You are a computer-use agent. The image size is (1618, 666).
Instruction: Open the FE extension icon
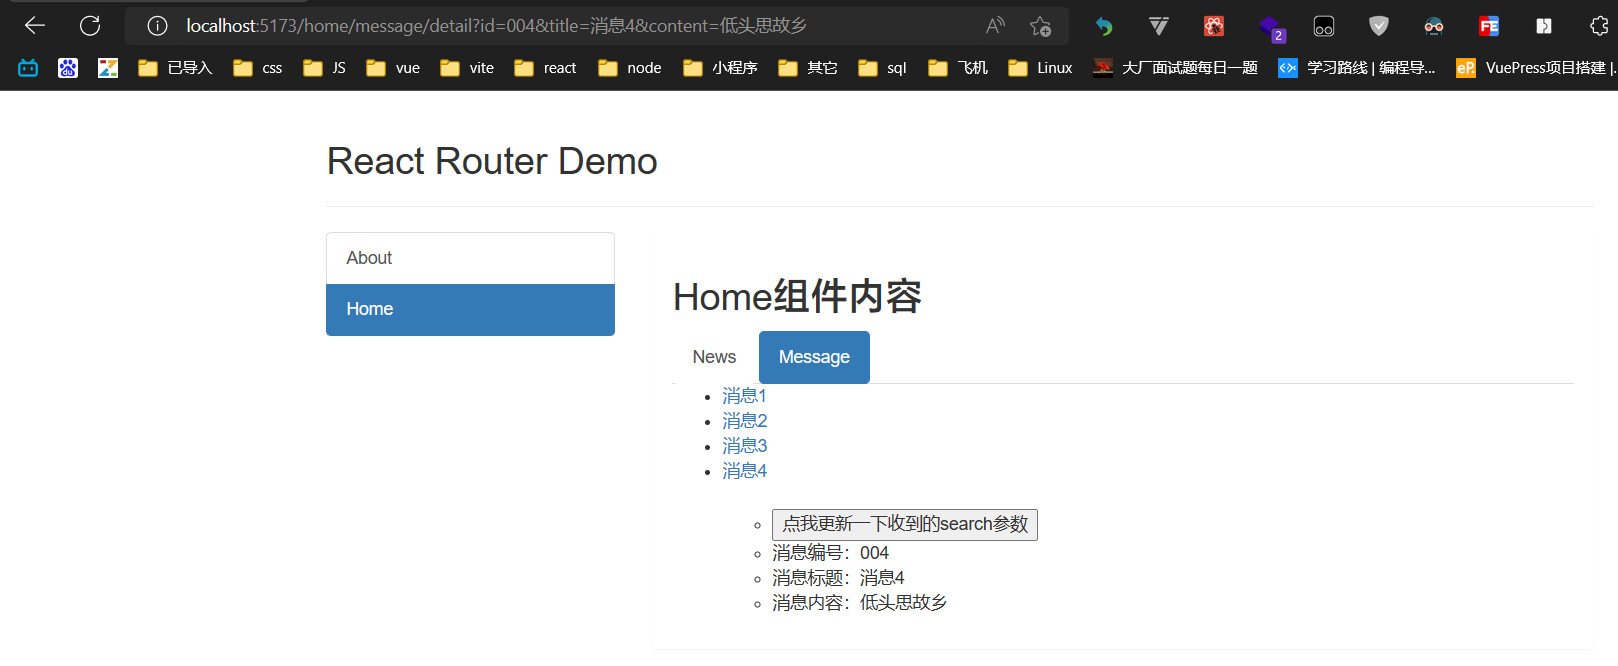(x=1488, y=26)
